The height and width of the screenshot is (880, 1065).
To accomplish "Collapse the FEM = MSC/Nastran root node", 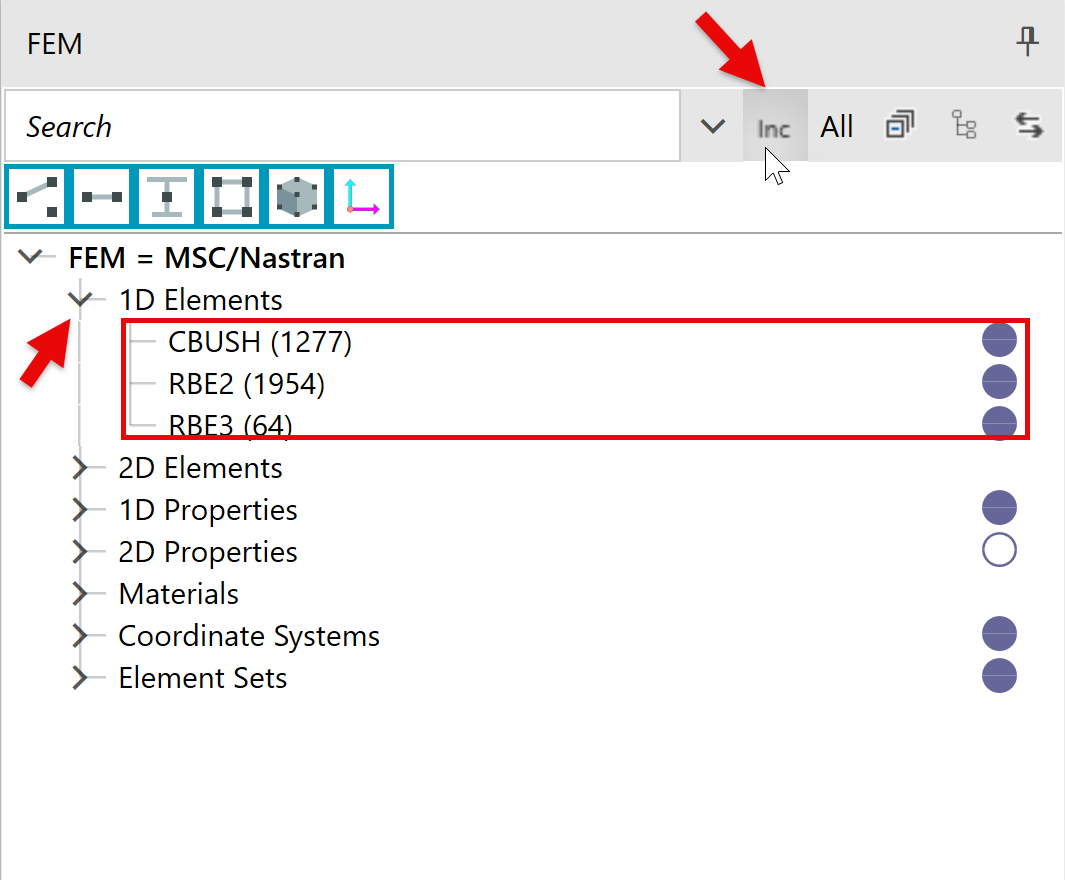I will coord(30,257).
